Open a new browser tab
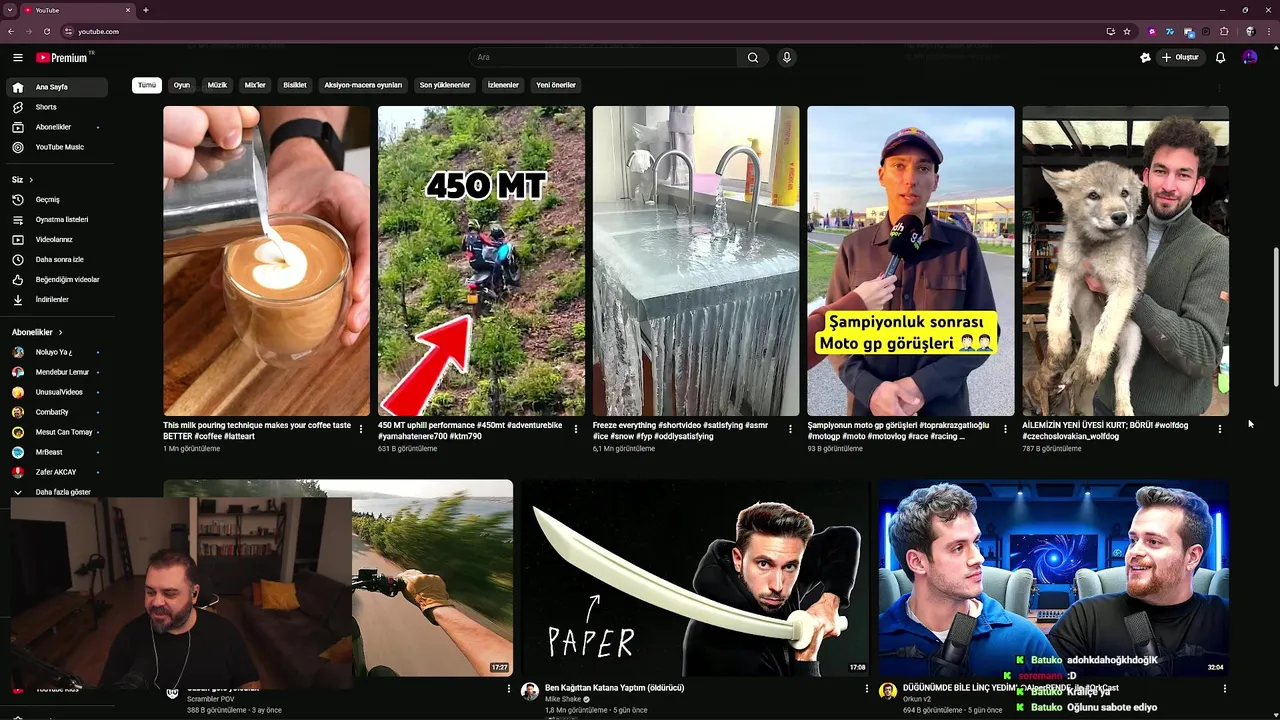Image resolution: width=1280 pixels, height=720 pixels. coord(146,10)
